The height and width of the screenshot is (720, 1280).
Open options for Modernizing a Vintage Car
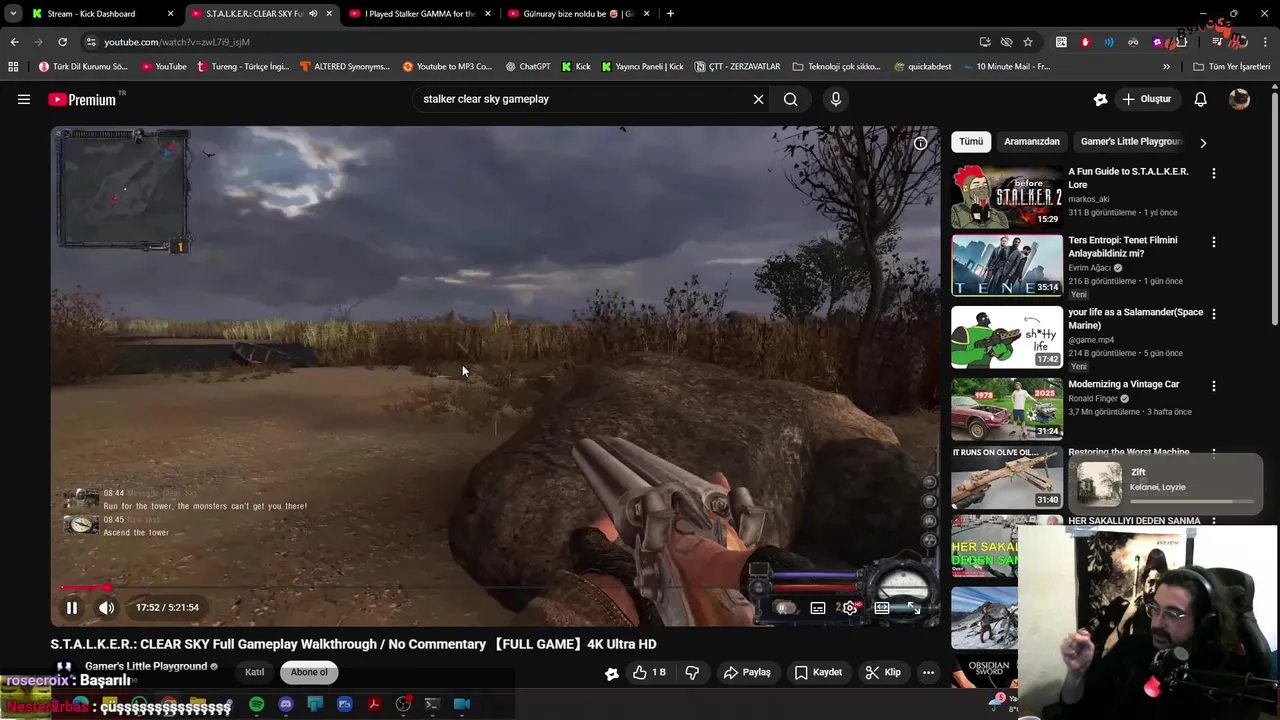click(x=1214, y=386)
